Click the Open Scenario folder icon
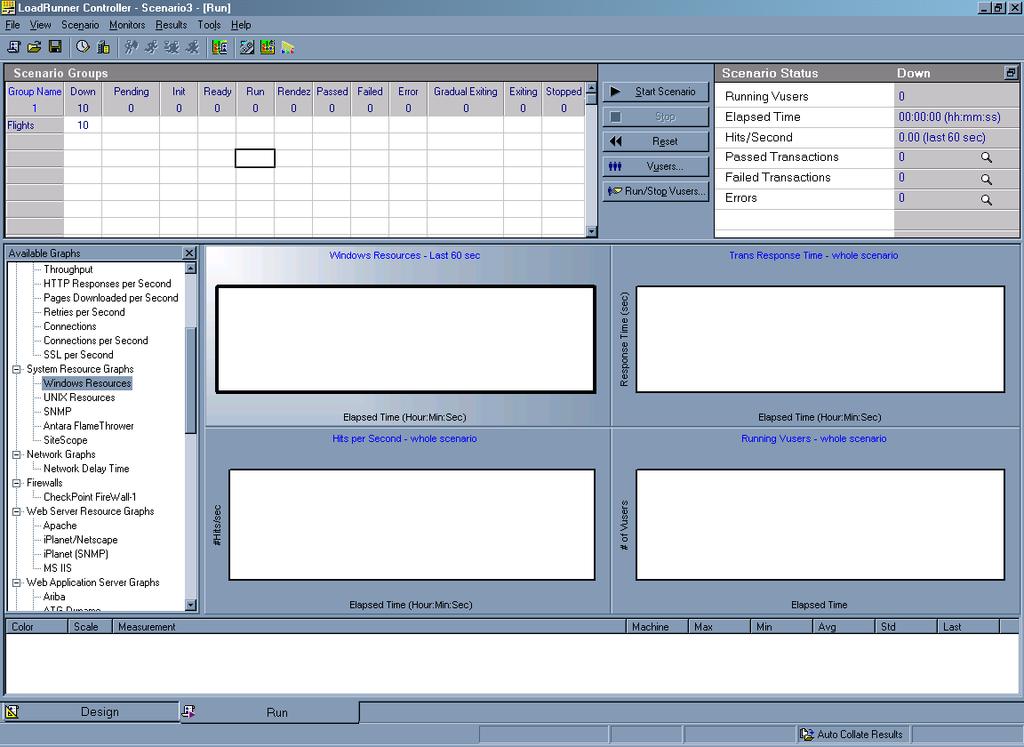This screenshot has height=747, width=1024. coord(34,47)
